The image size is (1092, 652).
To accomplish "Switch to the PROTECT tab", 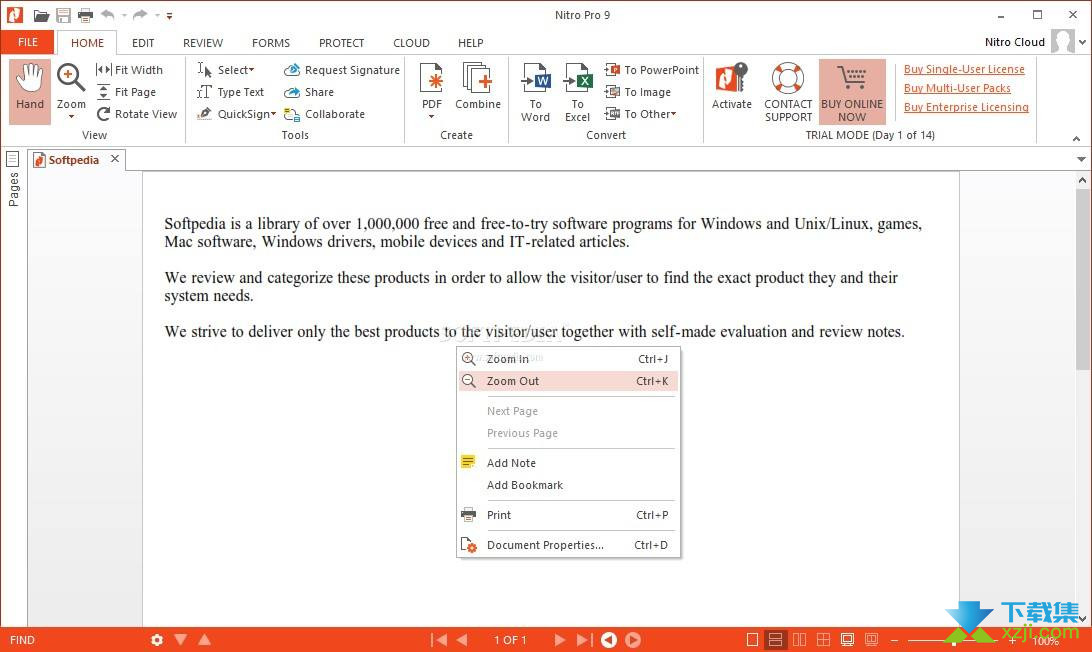I will pyautogui.click(x=341, y=42).
